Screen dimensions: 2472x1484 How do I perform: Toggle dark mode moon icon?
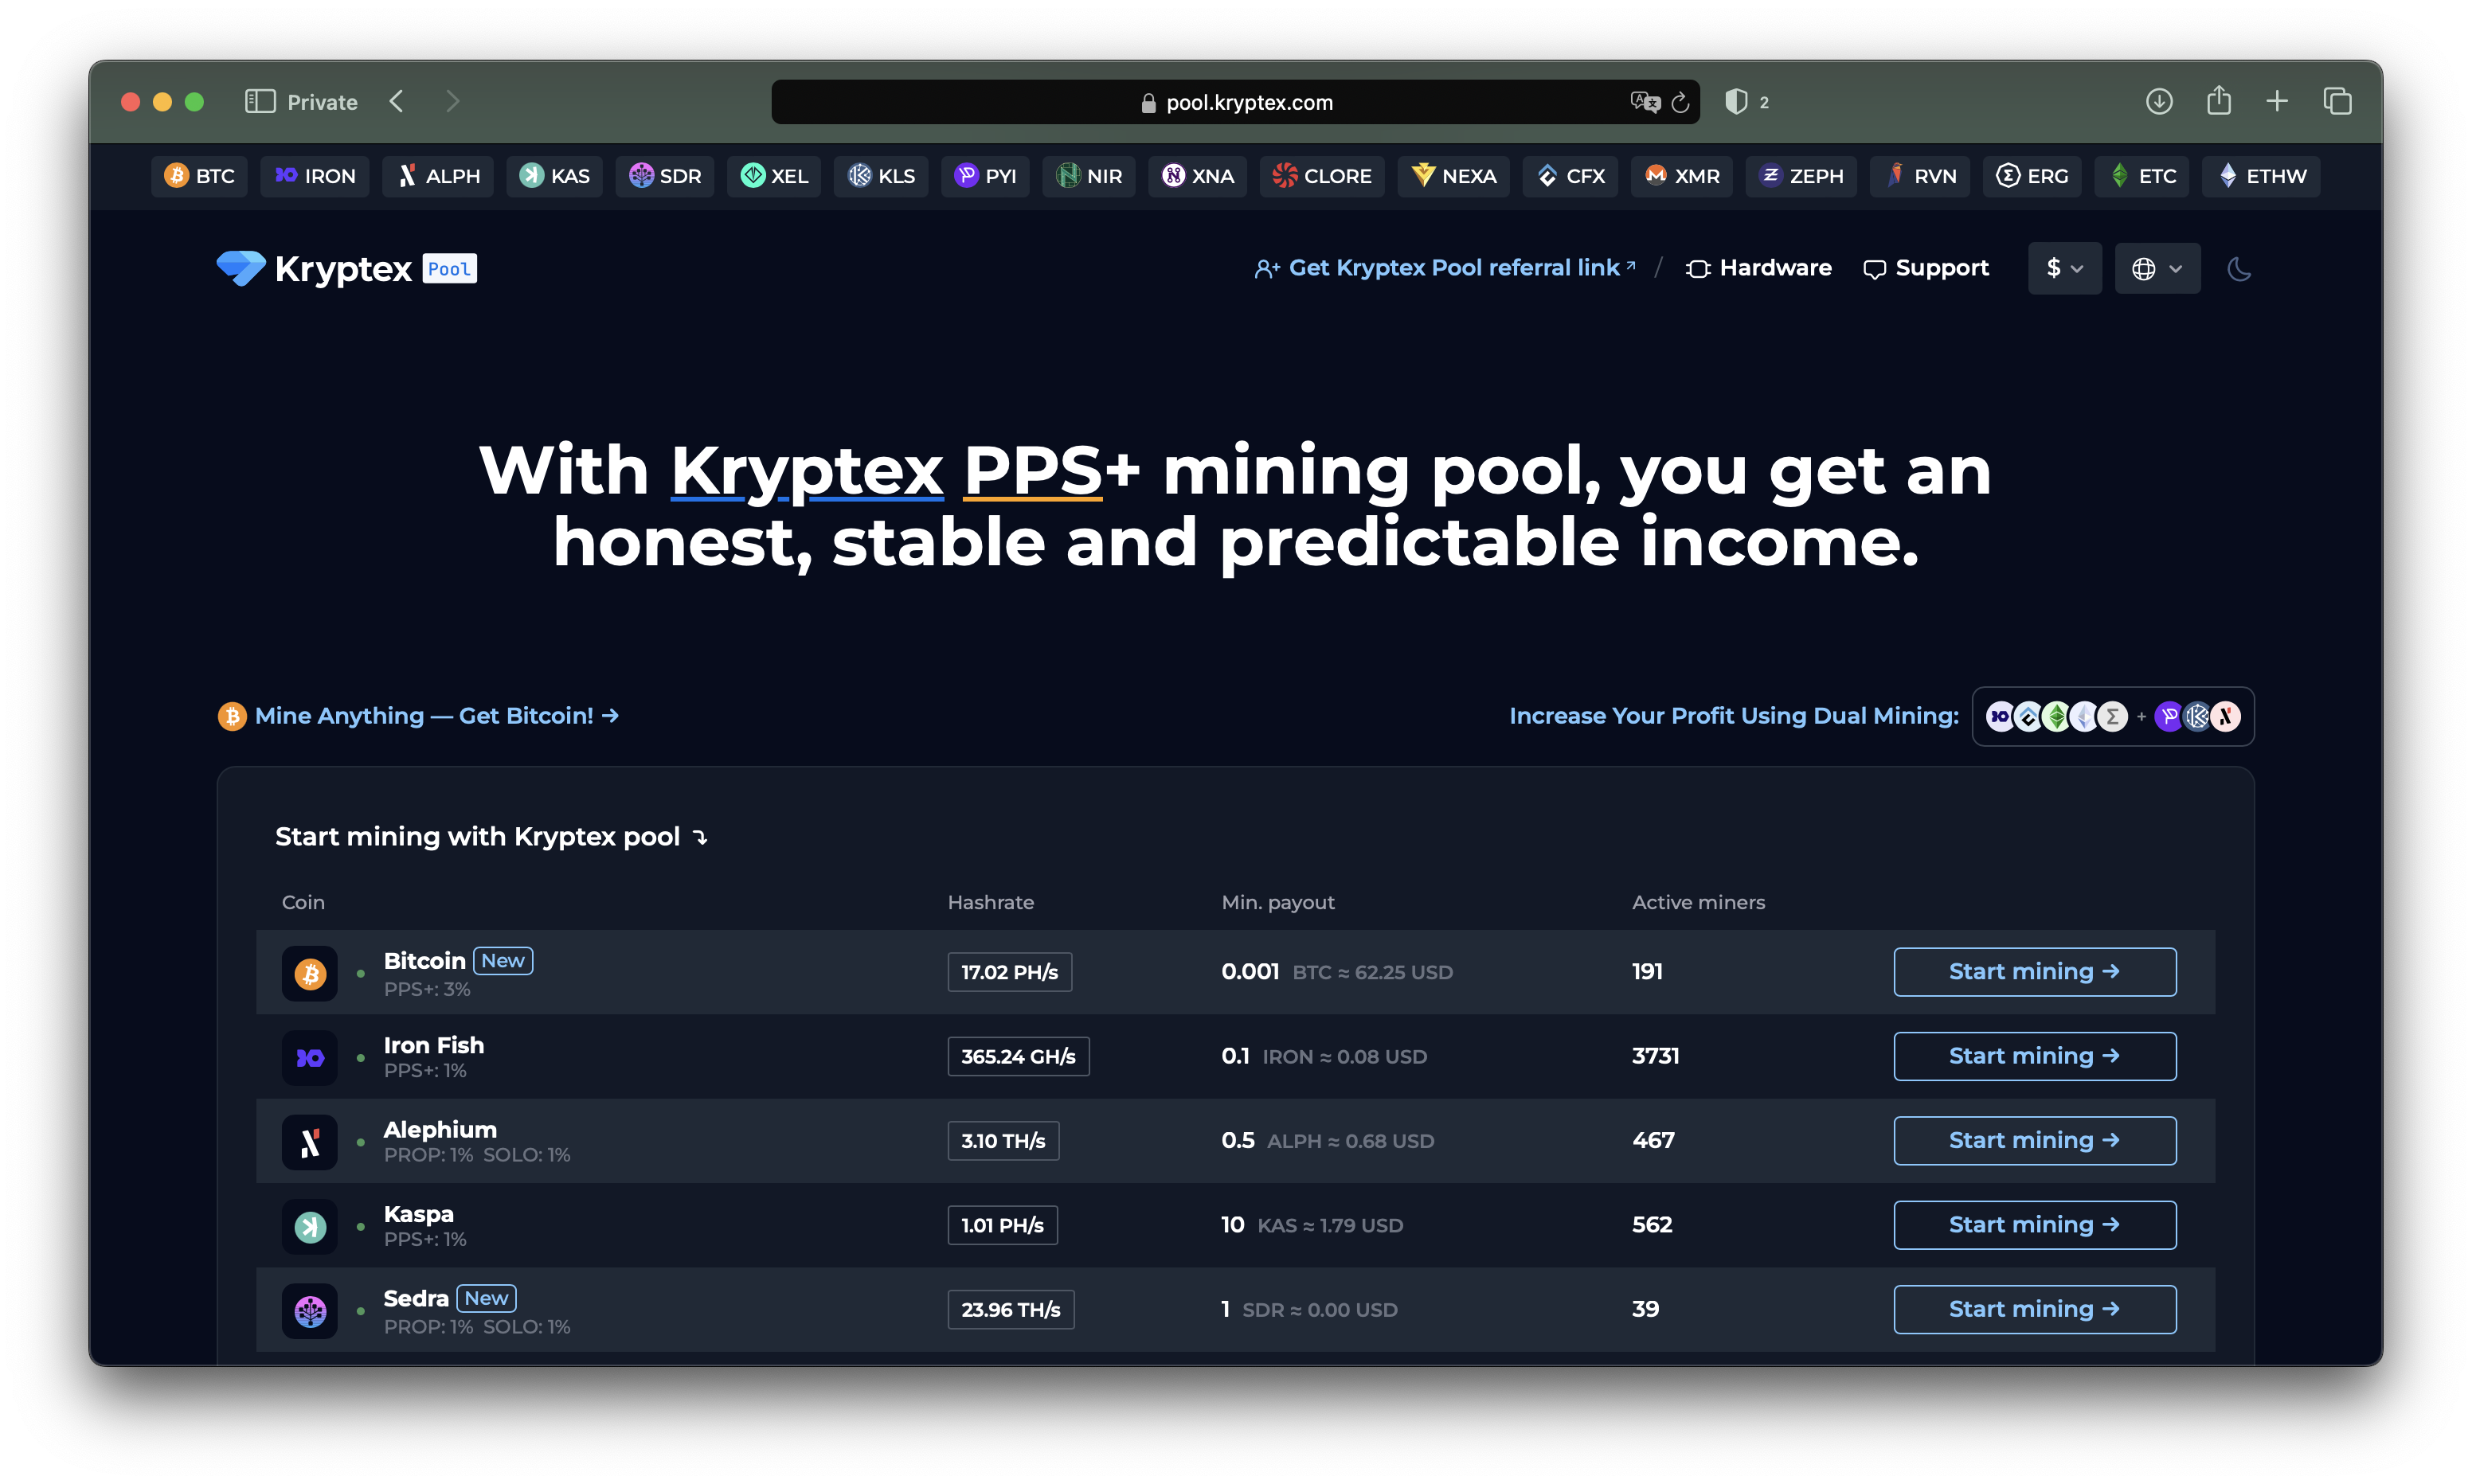coord(2238,268)
